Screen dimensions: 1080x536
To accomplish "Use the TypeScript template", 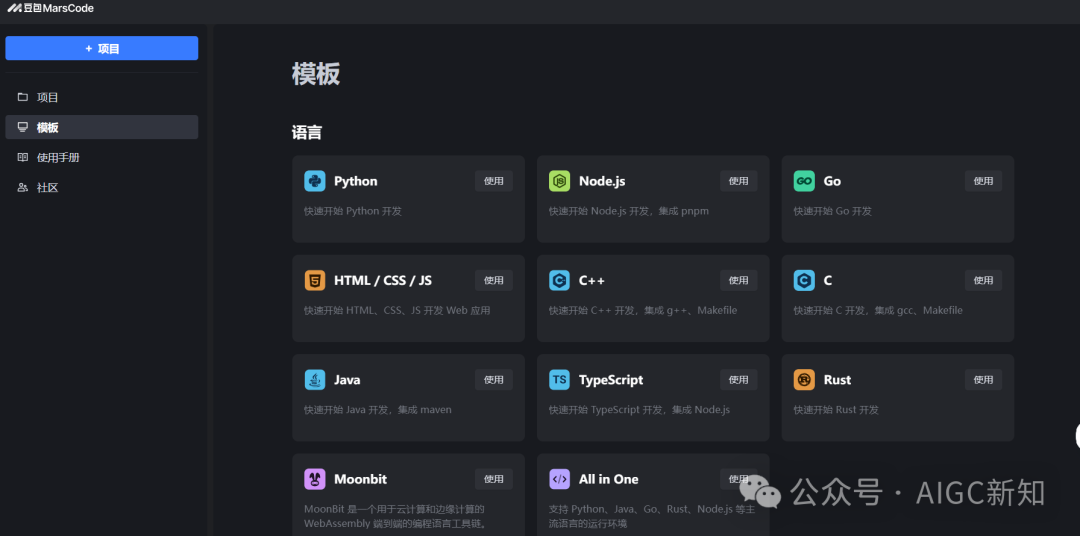I will [738, 380].
